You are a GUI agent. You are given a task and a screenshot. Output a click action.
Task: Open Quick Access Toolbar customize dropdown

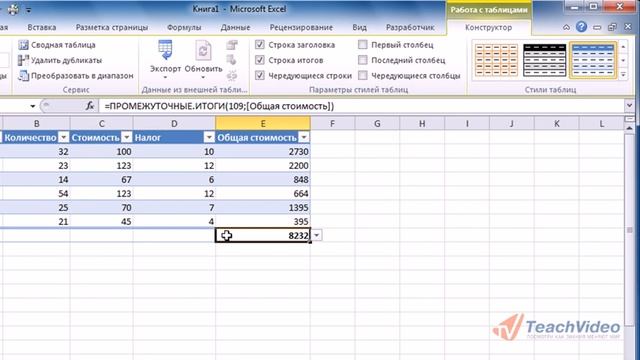point(28,10)
